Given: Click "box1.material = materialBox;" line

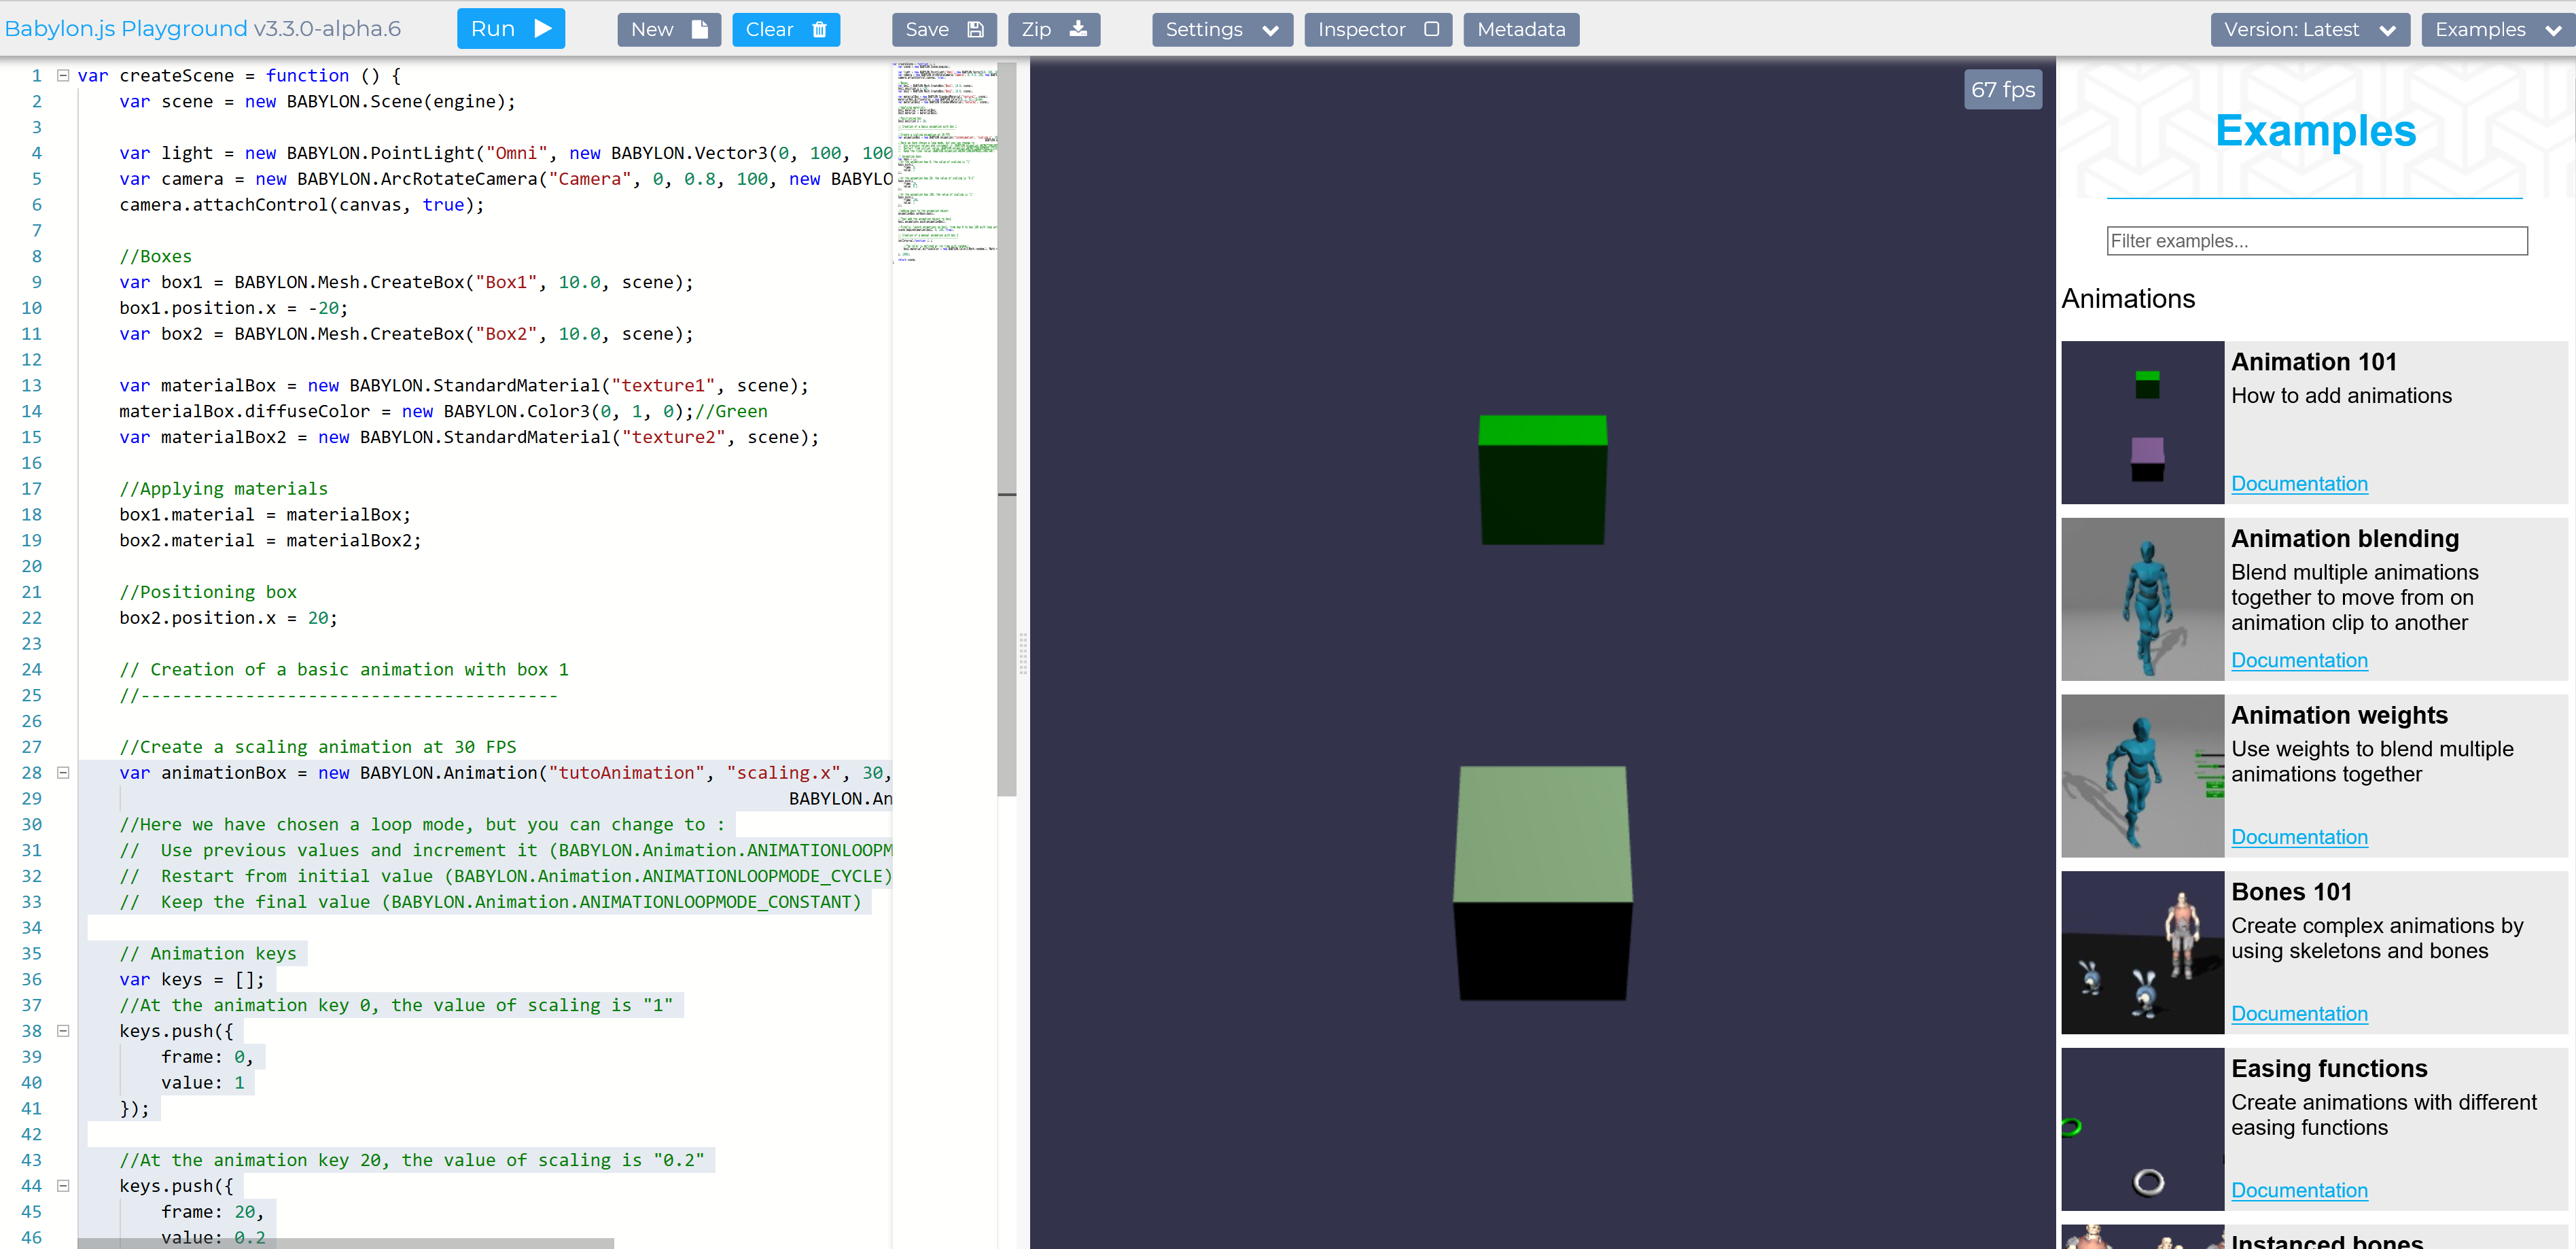Looking at the screenshot, I should (x=265, y=514).
